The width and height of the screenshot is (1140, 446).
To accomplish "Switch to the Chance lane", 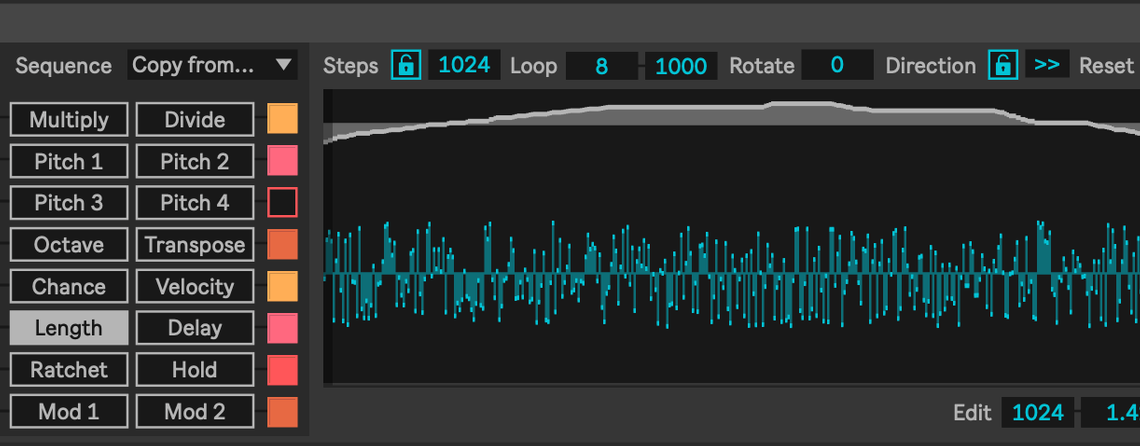I will click(69, 287).
